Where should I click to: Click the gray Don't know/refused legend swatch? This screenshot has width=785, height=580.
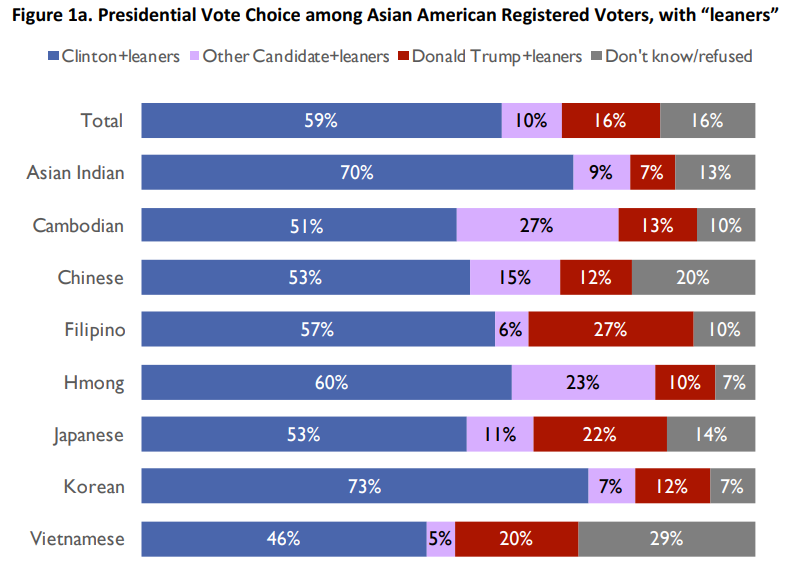tap(597, 57)
